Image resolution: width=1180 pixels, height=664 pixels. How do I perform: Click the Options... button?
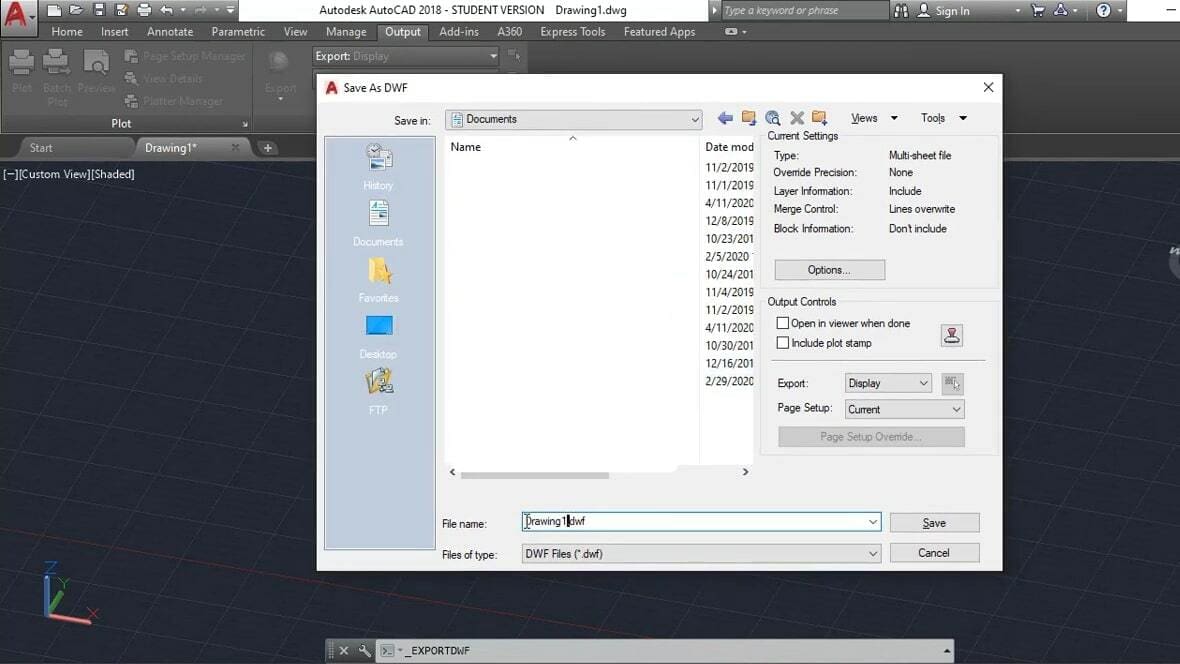[x=829, y=270]
